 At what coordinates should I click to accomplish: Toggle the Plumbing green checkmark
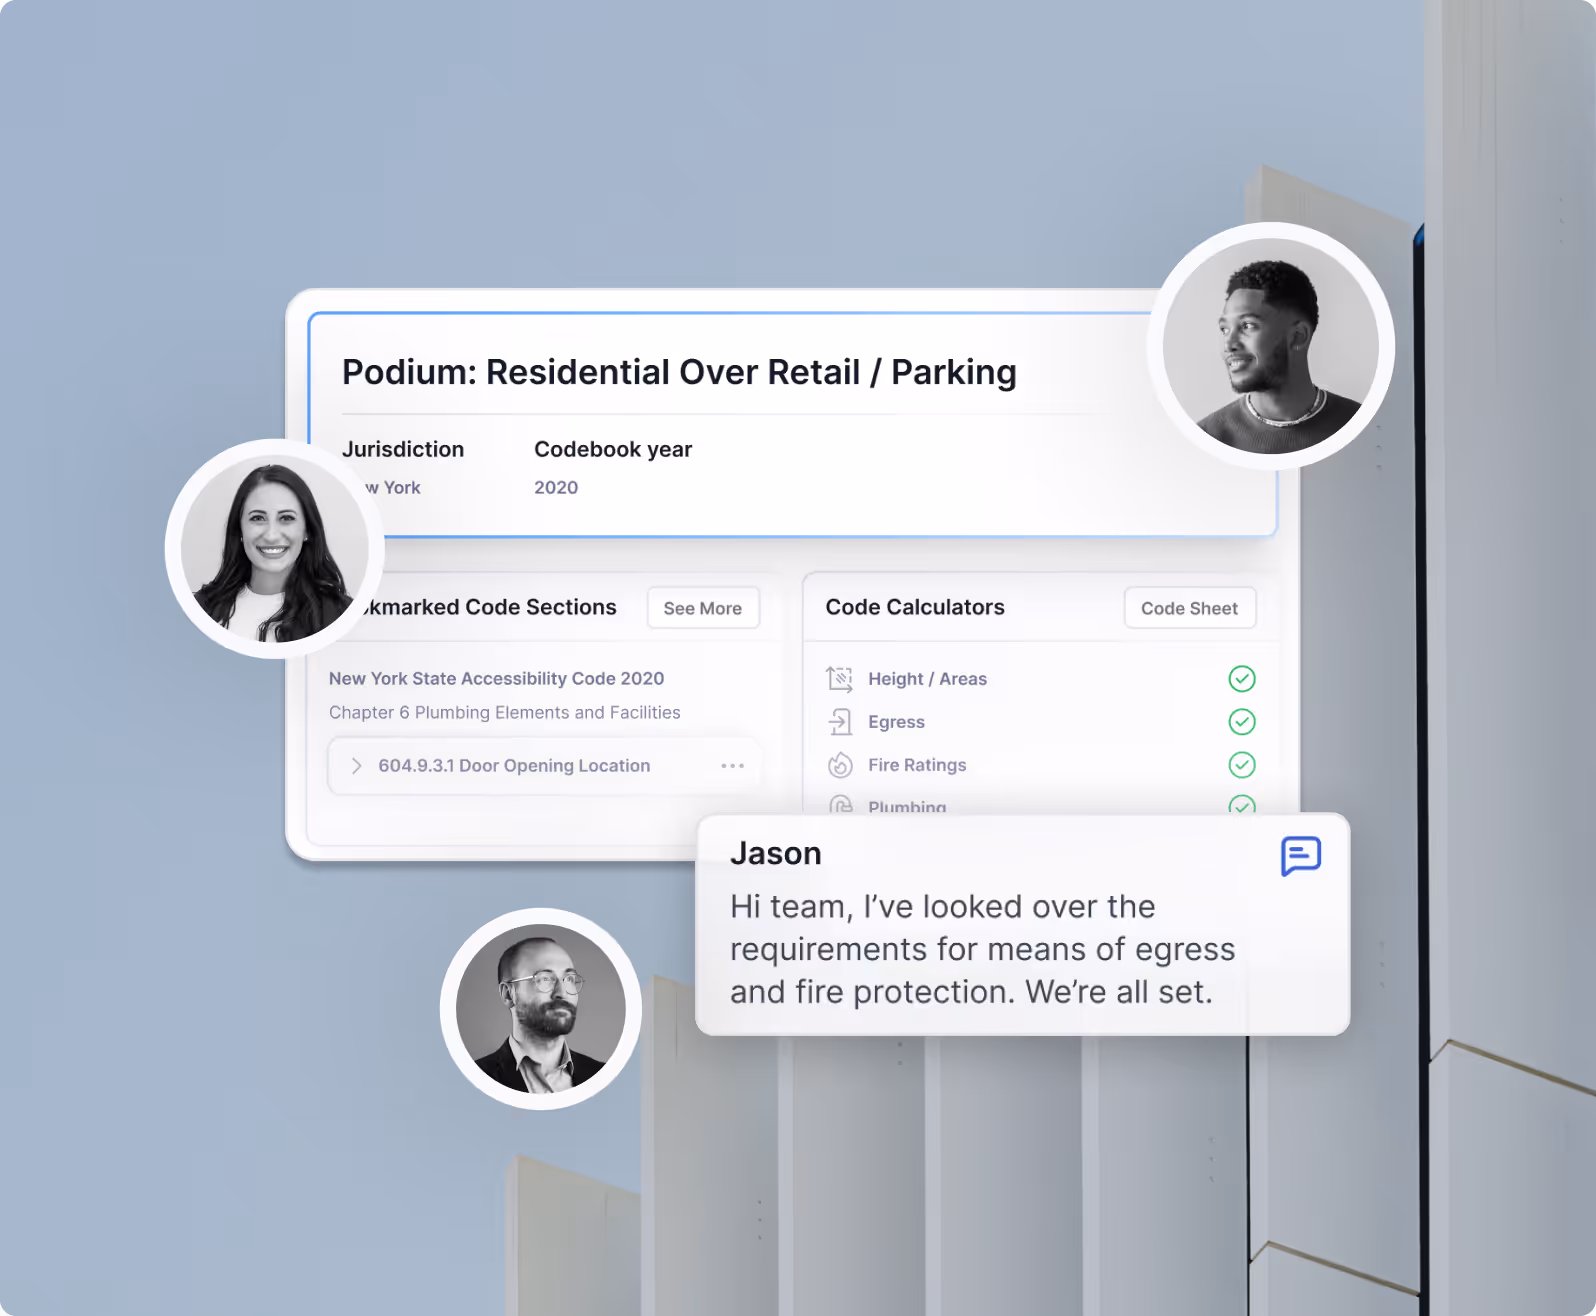(x=1242, y=804)
